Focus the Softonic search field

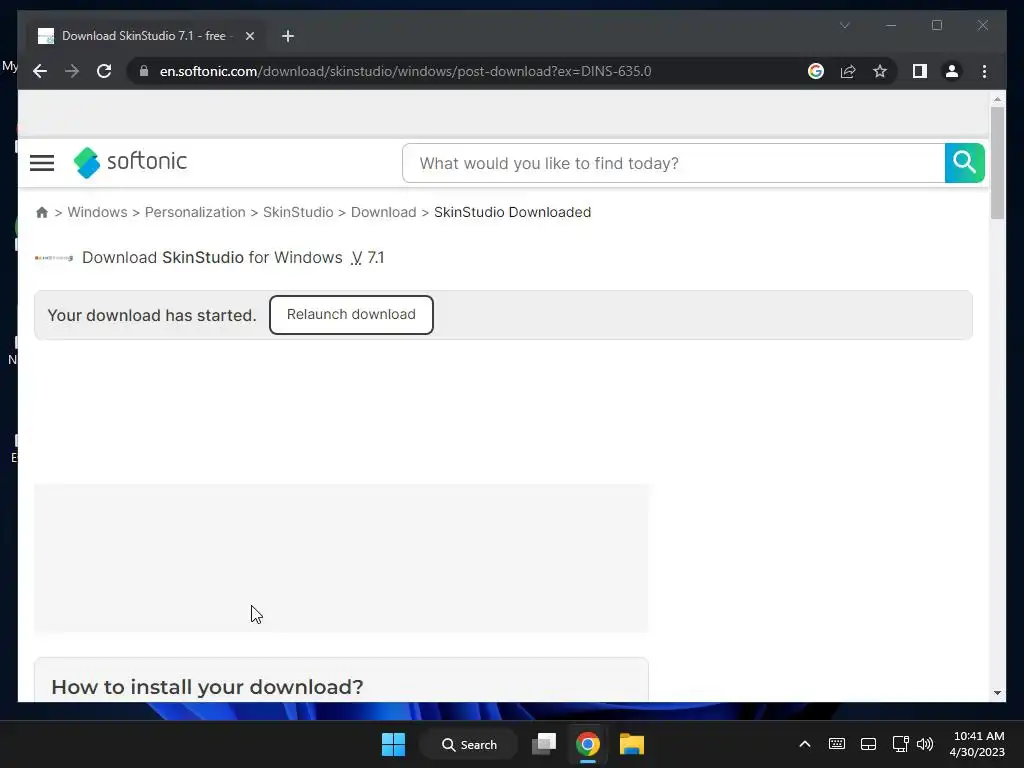(x=673, y=163)
